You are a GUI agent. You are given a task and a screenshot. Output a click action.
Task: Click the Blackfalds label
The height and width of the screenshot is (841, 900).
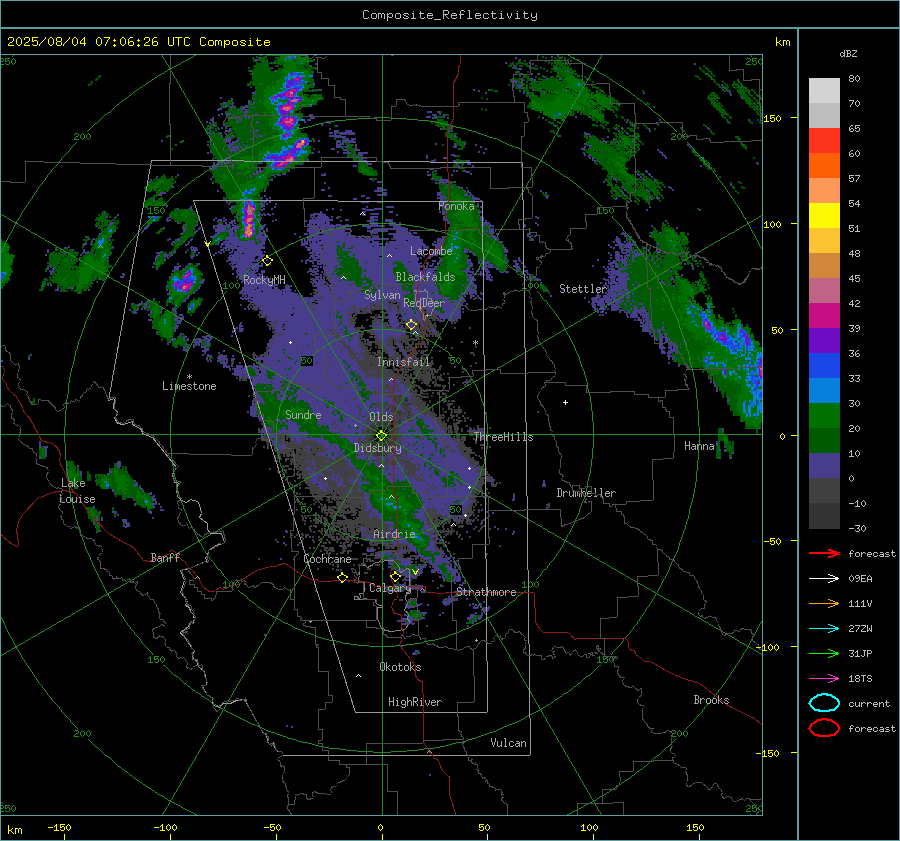coord(425,277)
